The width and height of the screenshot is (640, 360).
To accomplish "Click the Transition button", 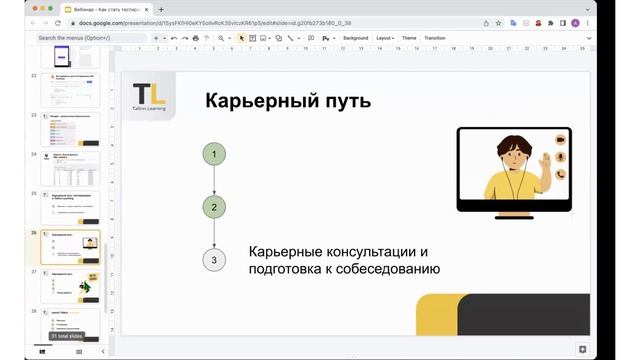I will point(435,38).
